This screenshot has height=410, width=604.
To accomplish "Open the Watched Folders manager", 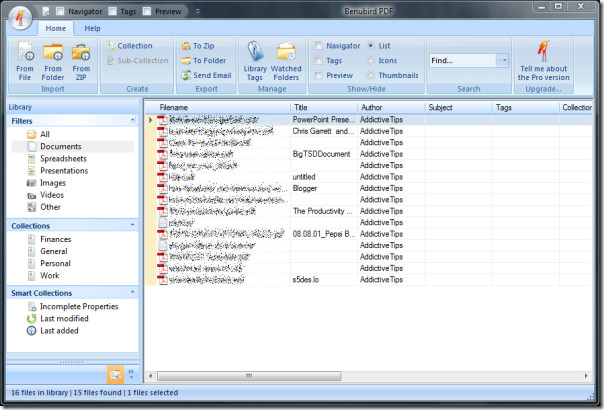I will pos(286,61).
